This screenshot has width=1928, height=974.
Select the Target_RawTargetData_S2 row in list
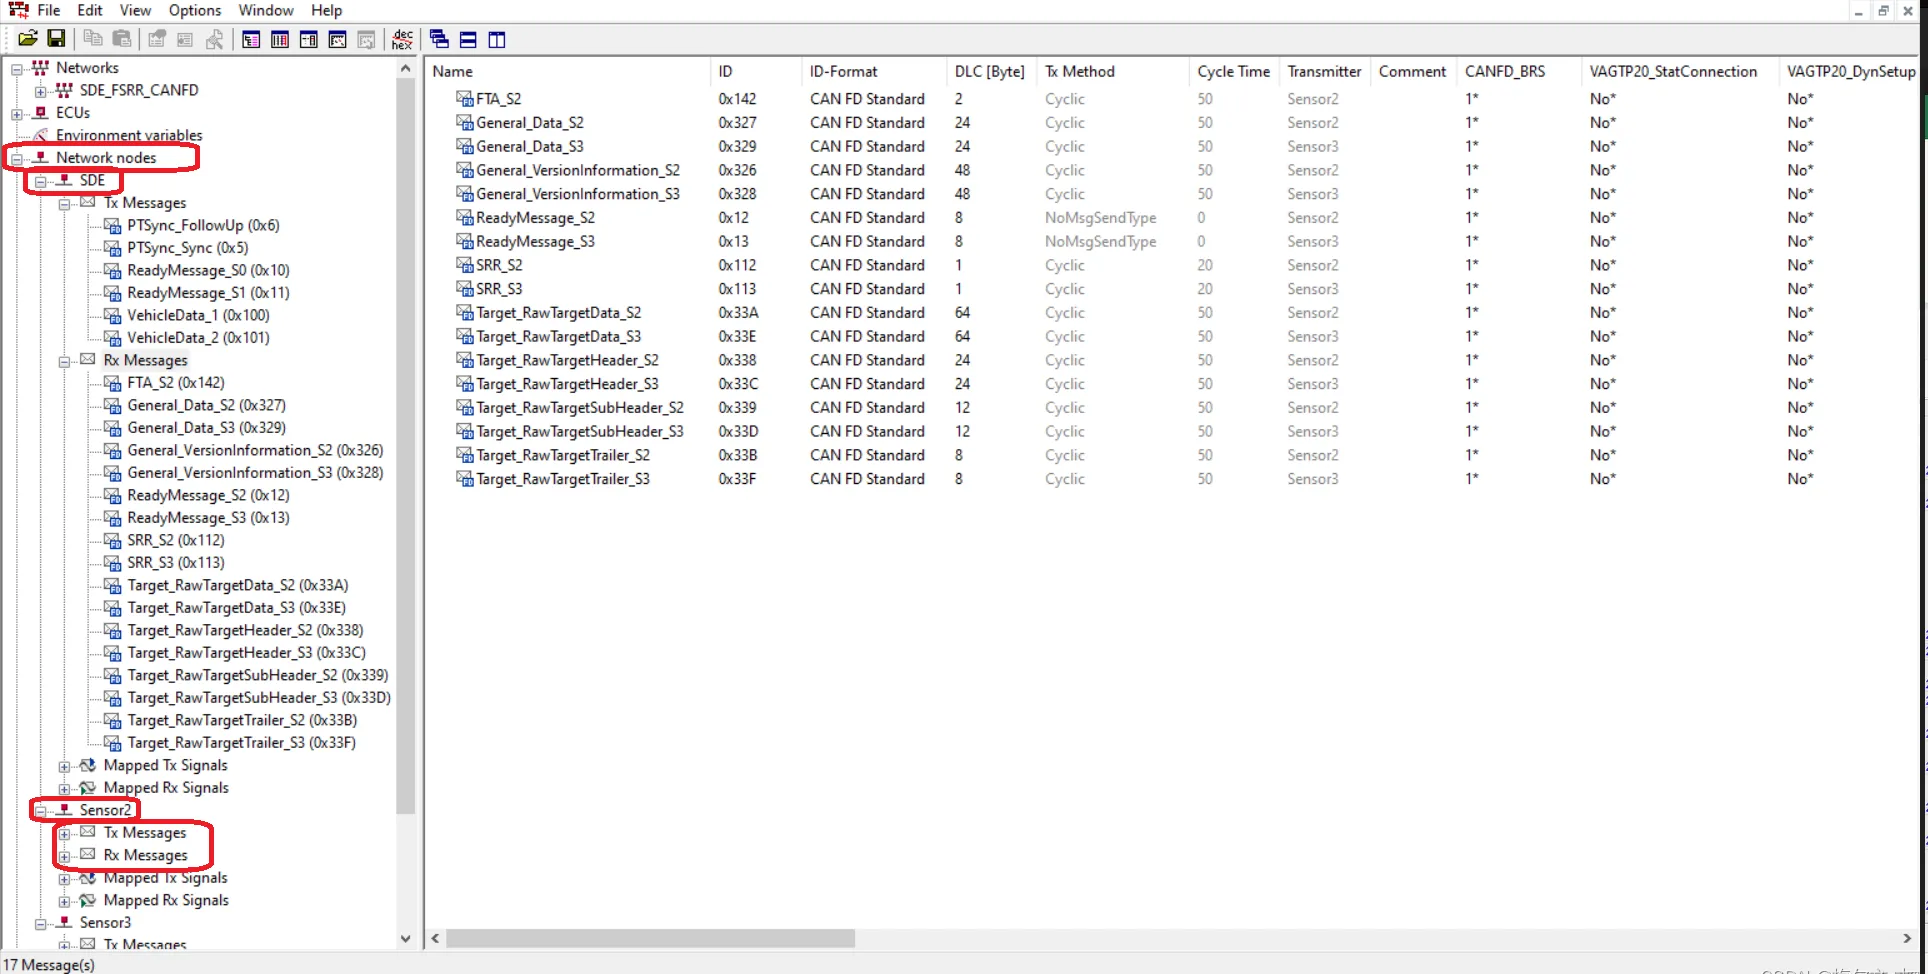point(558,313)
